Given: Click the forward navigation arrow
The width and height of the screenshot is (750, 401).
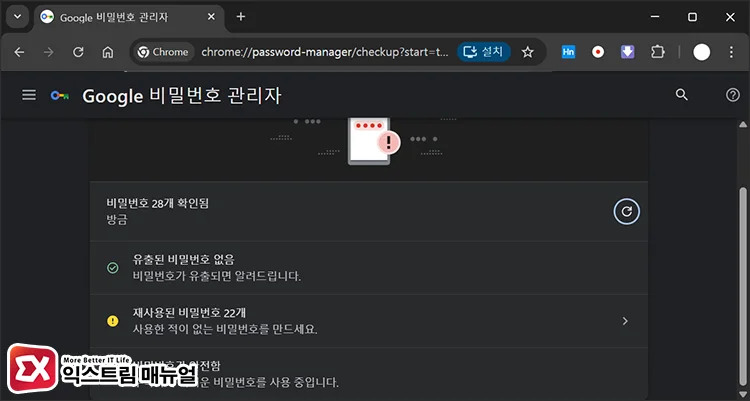Looking at the screenshot, I should 48,52.
